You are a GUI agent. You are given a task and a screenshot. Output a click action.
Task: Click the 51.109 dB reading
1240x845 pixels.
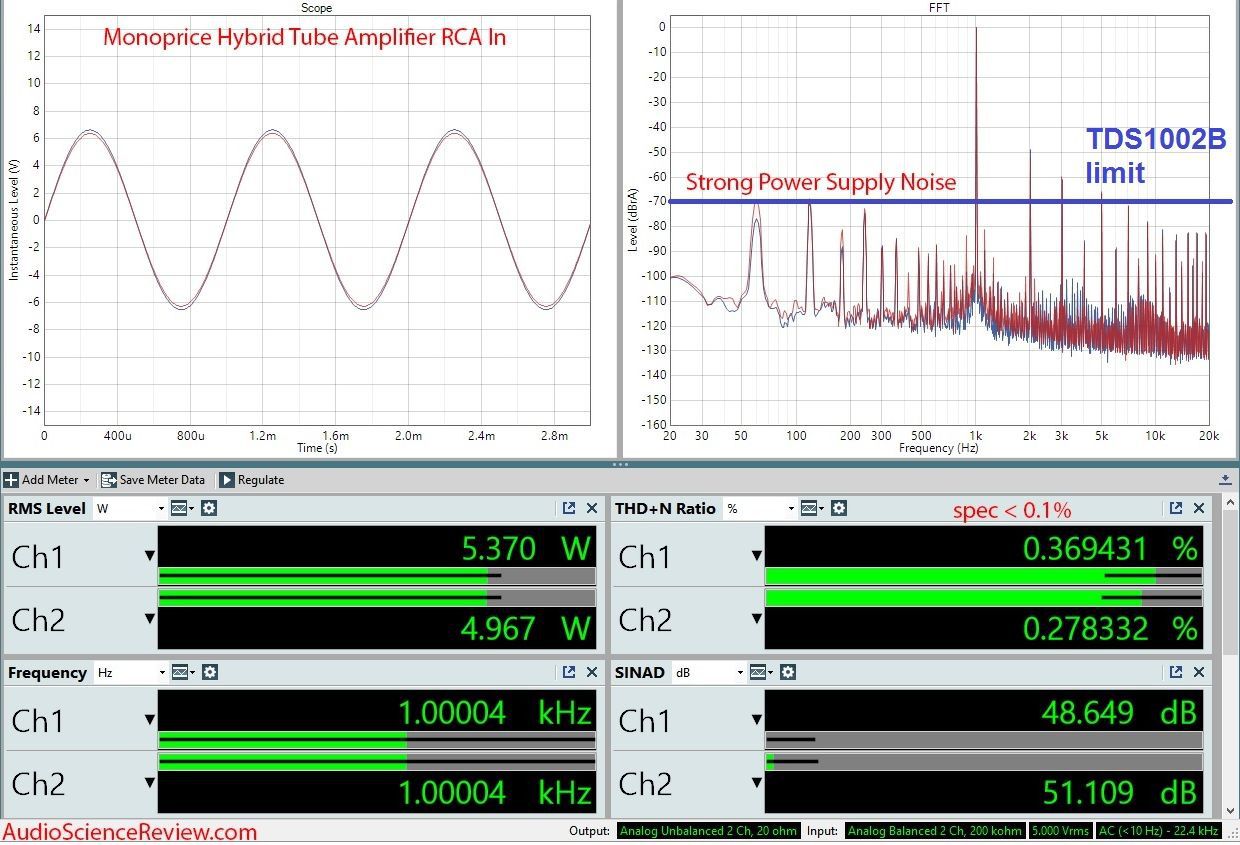[1121, 792]
